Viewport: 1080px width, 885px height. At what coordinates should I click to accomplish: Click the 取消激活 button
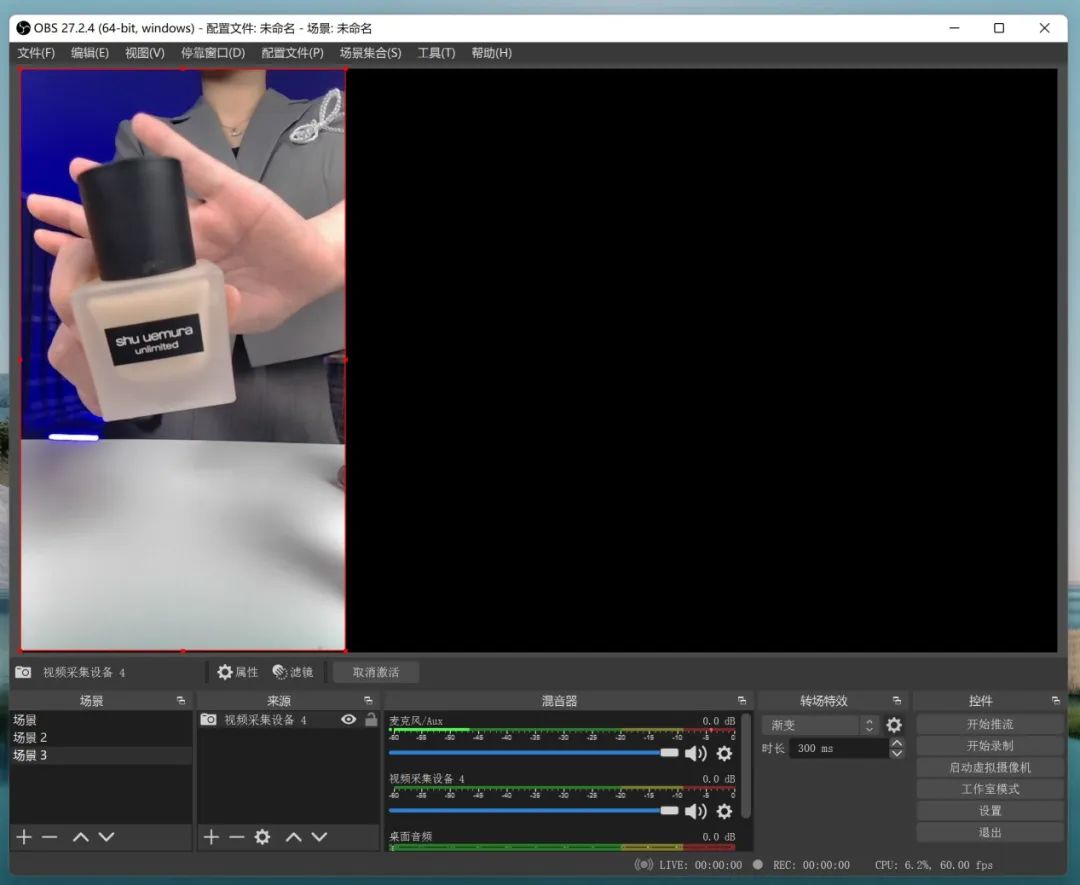tap(375, 672)
